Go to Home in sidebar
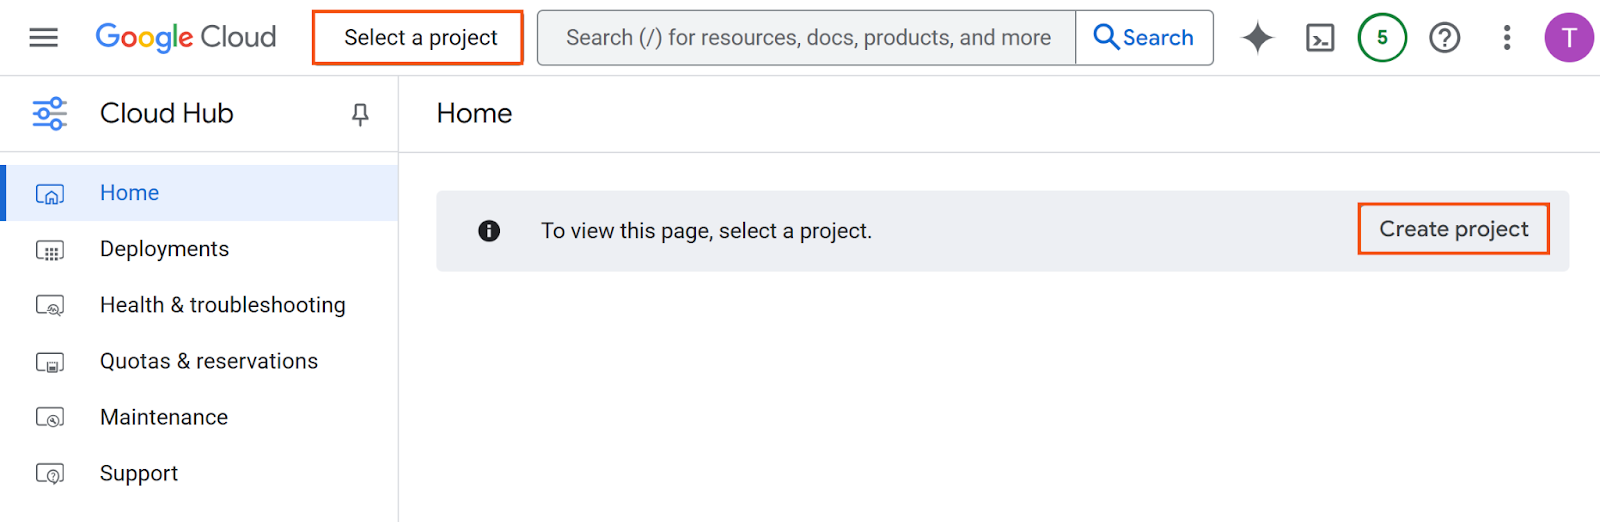 [200, 193]
